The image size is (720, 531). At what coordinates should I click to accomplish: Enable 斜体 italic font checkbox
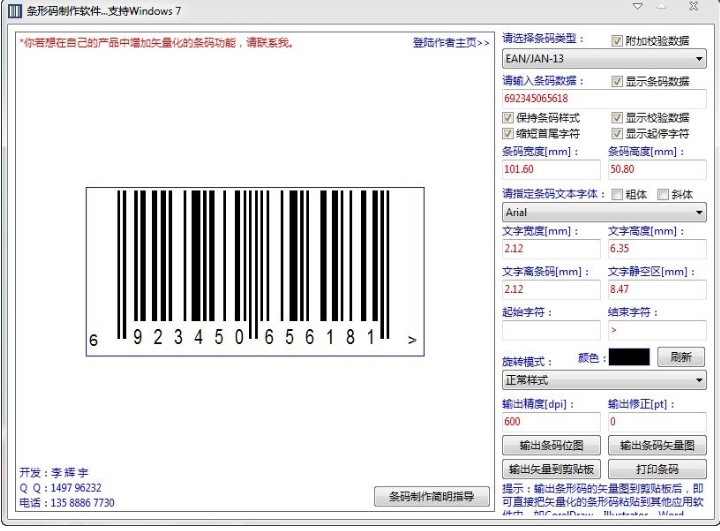(663, 194)
